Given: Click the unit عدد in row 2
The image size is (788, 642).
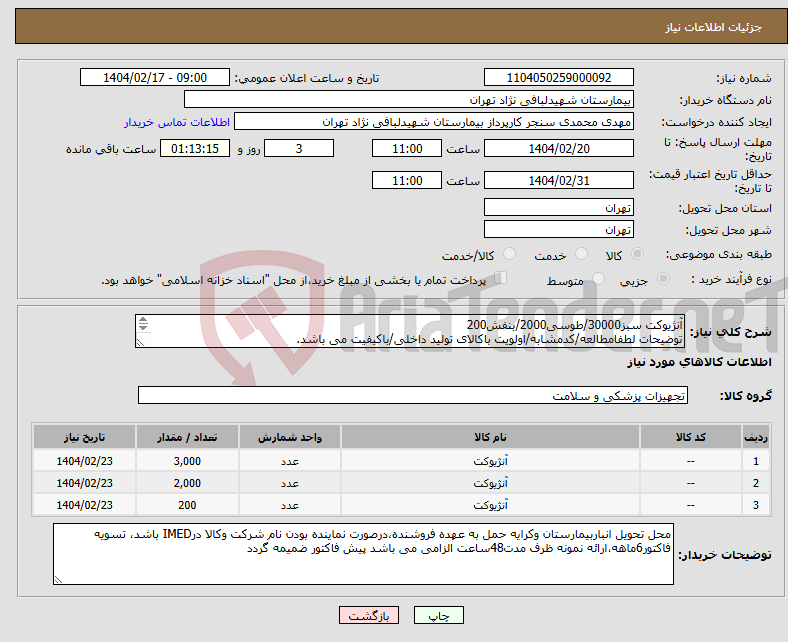Looking at the screenshot, I should 290,483.
